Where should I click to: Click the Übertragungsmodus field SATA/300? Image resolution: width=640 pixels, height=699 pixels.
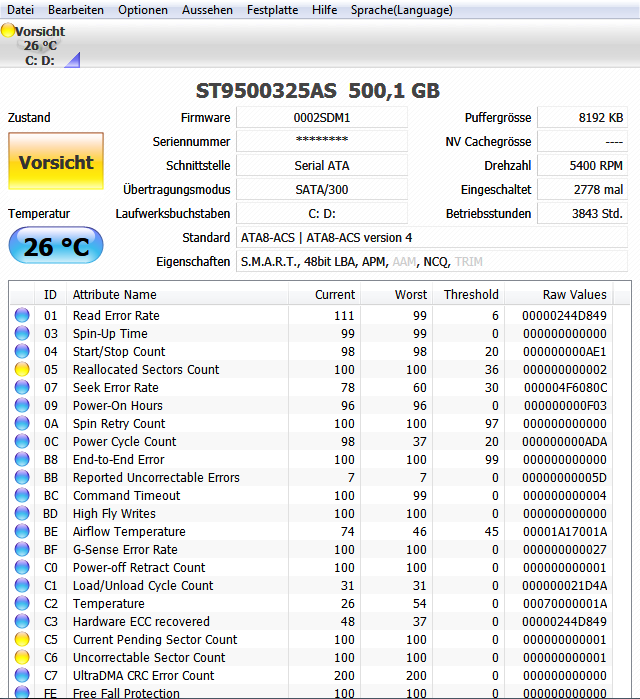[322, 189]
